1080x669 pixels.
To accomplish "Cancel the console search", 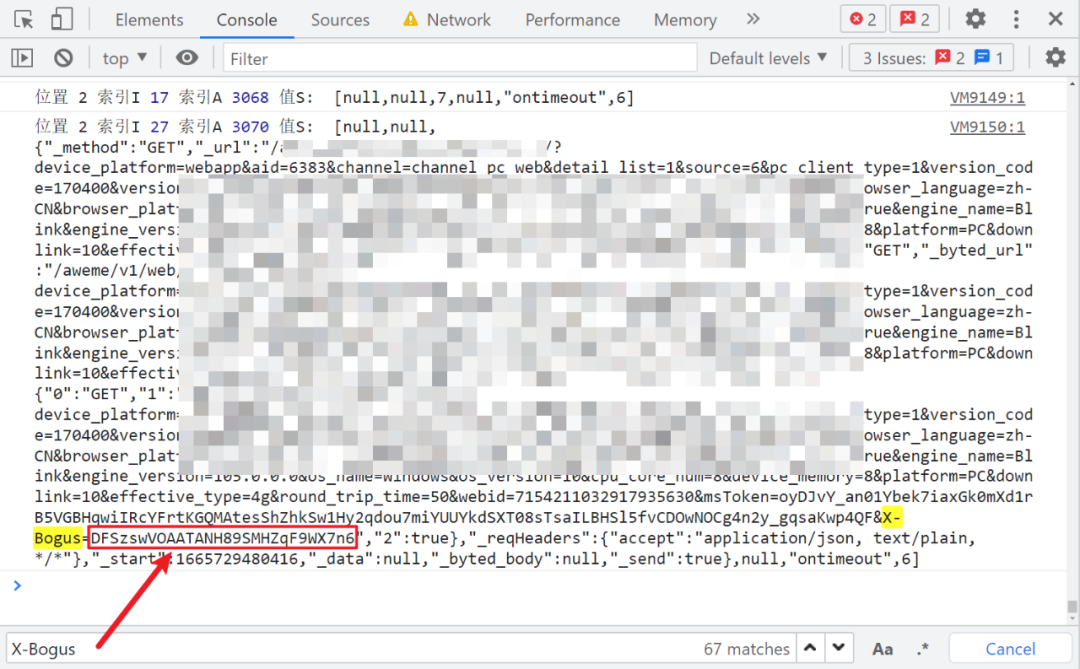I will coord(1010,648).
